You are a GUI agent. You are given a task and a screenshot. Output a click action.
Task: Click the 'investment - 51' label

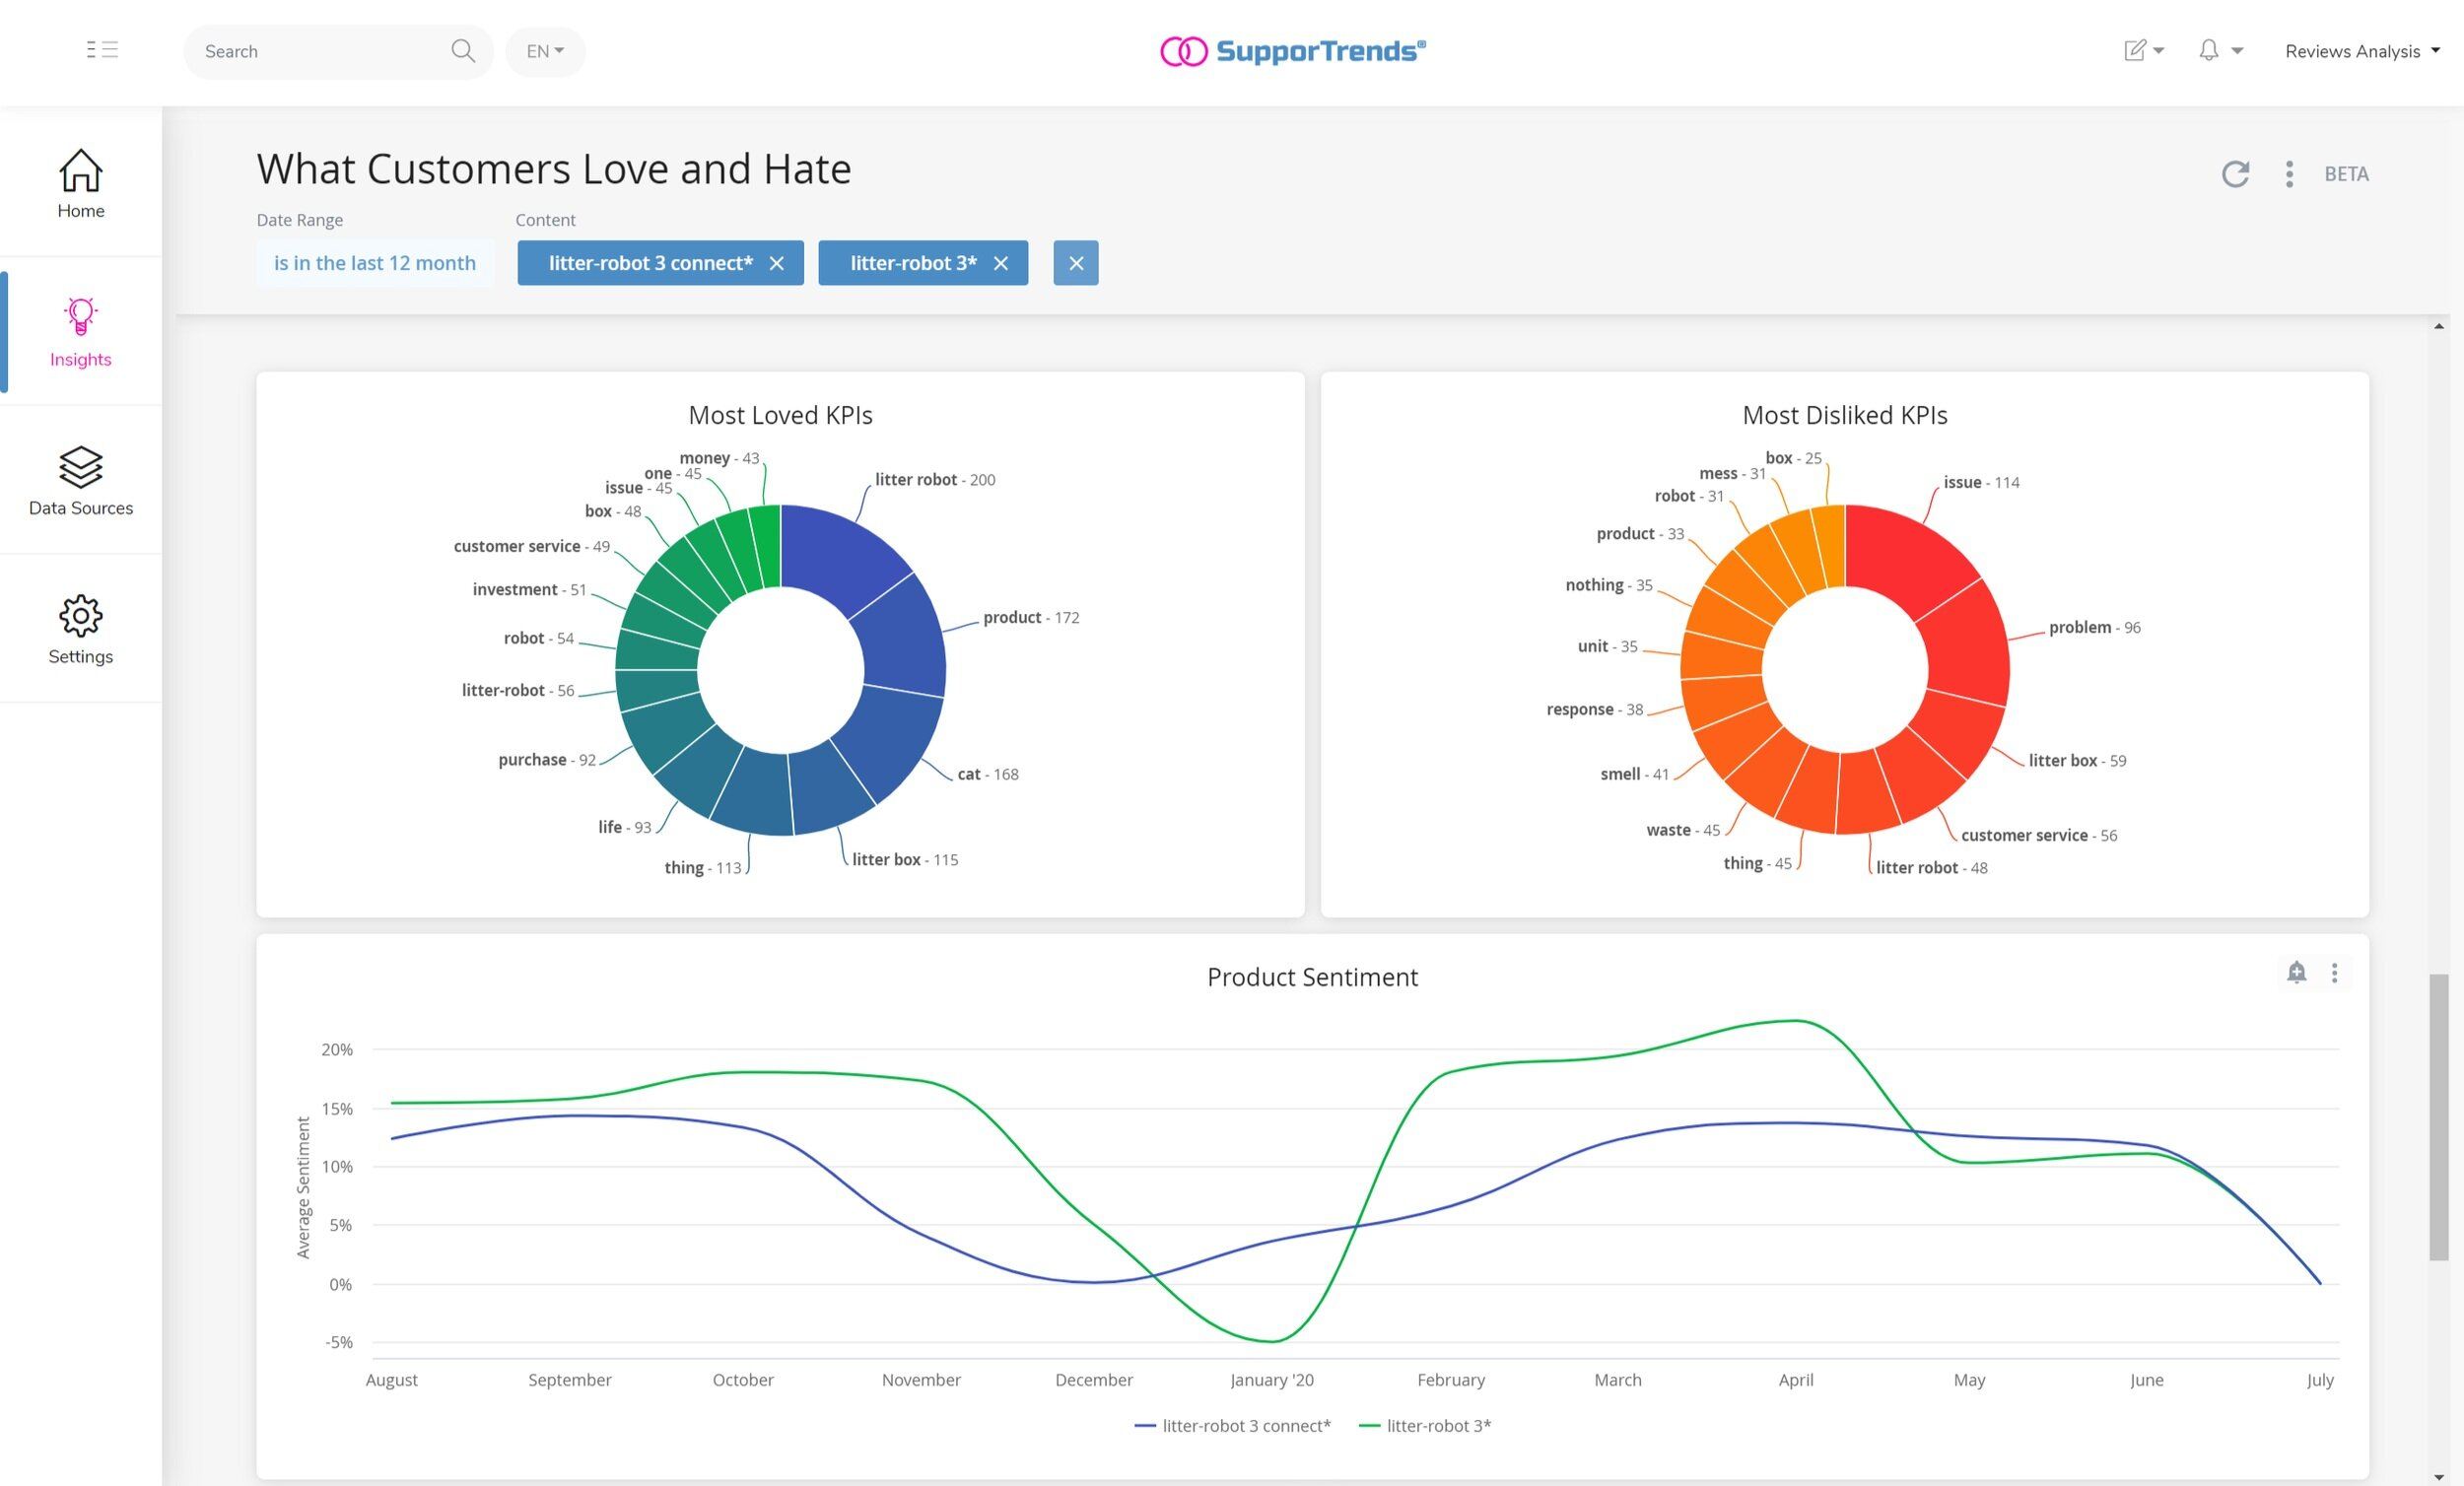[530, 589]
